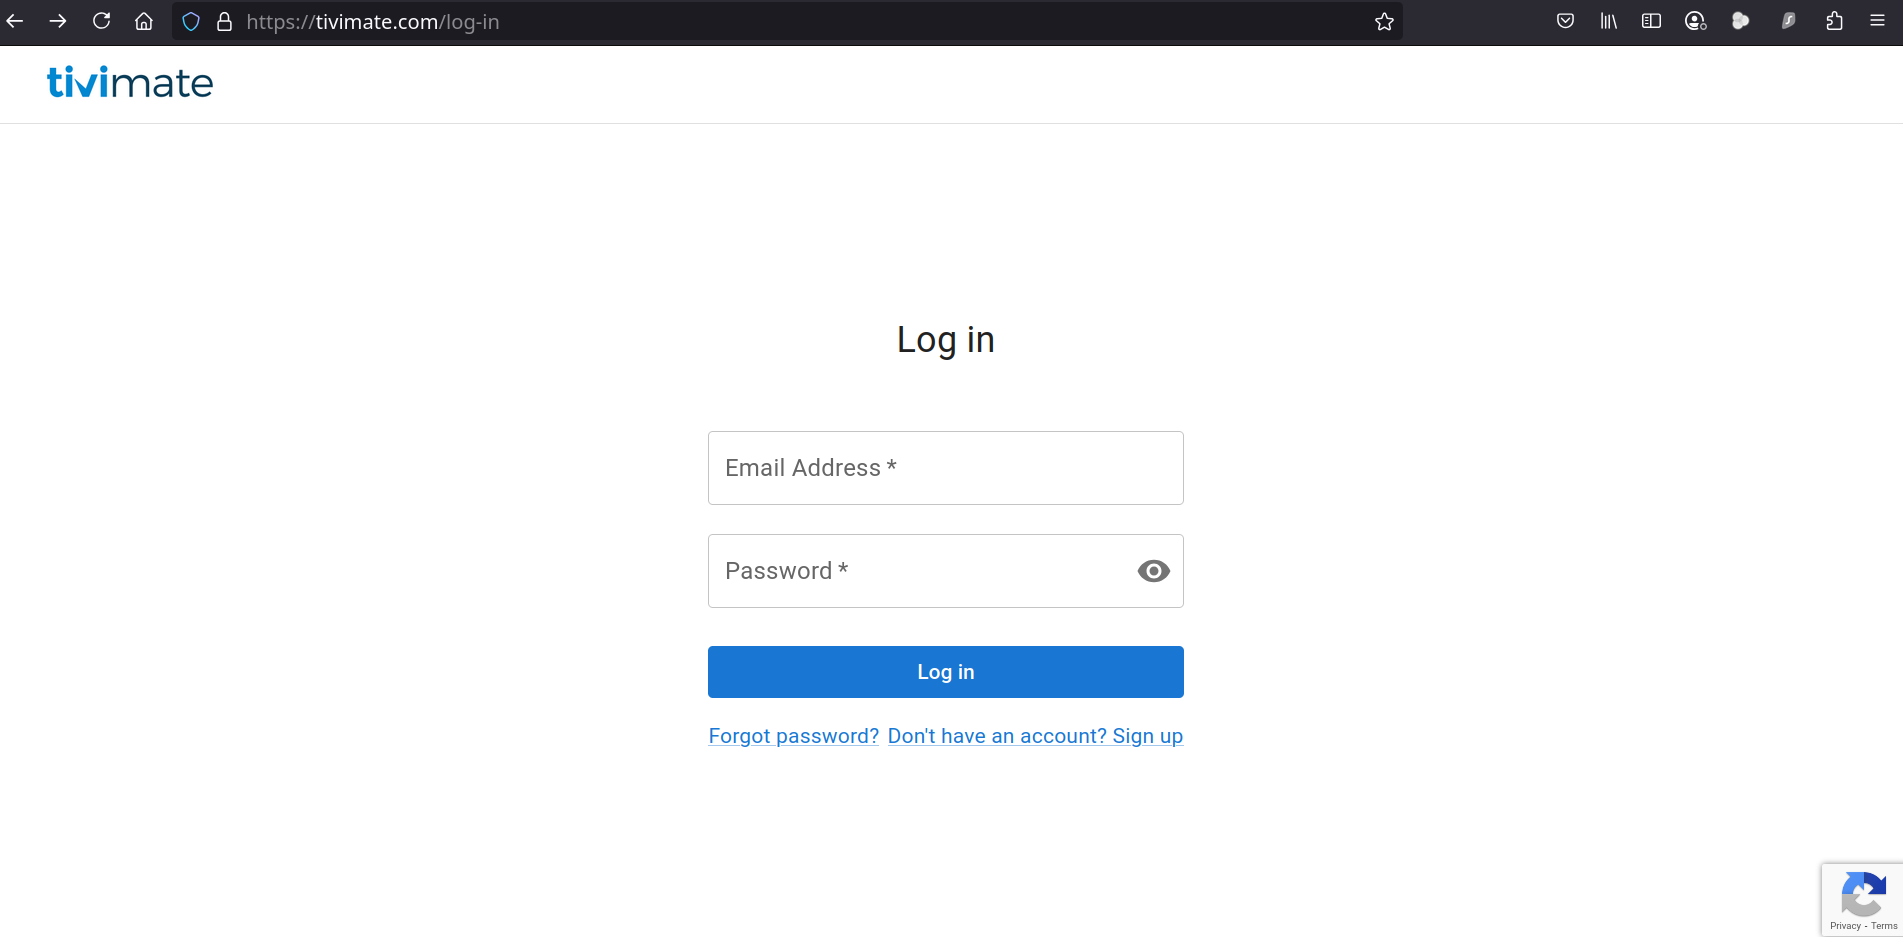Click the tivimate logo
1903x937 pixels.
tap(130, 83)
